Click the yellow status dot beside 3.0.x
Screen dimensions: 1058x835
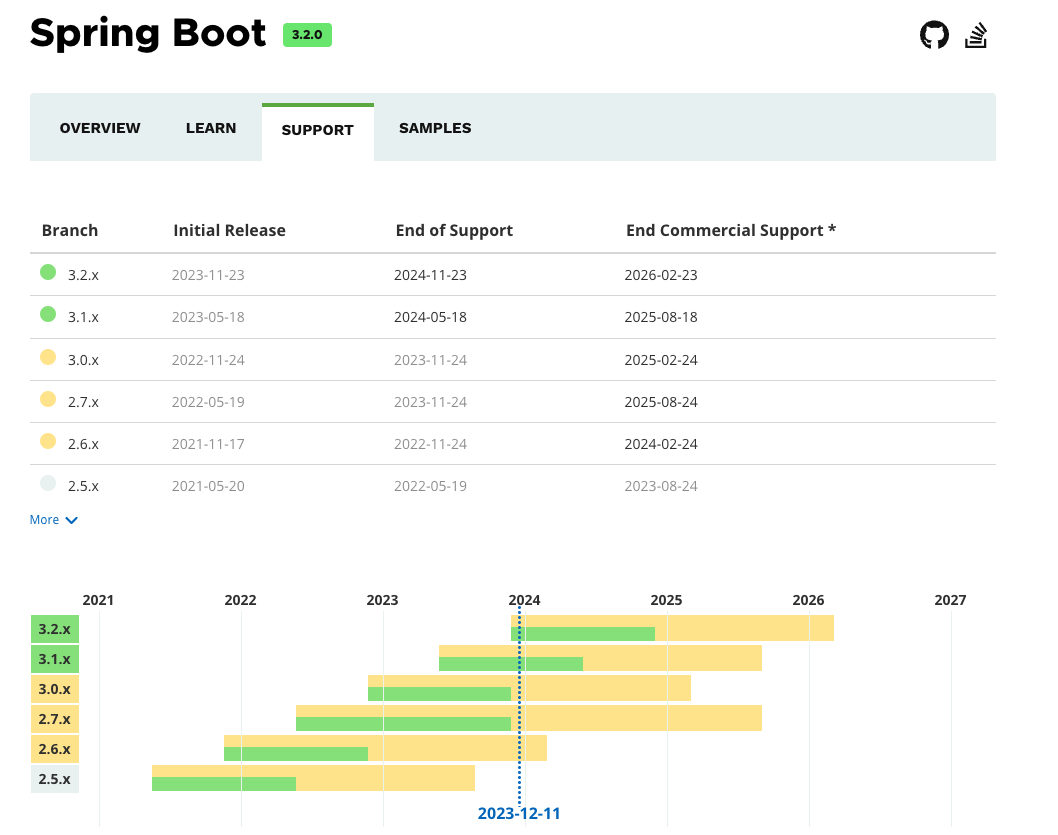pyautogui.click(x=46, y=357)
